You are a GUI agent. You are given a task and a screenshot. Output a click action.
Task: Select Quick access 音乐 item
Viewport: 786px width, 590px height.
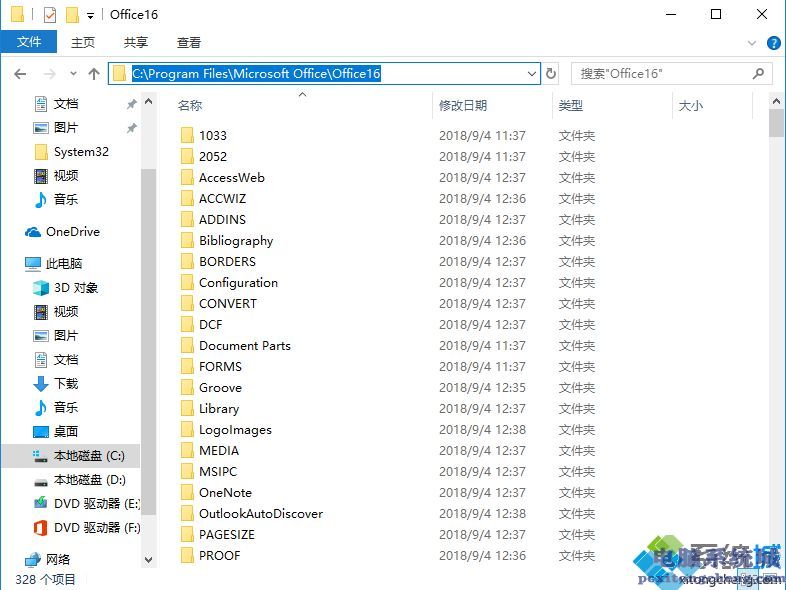(x=66, y=200)
